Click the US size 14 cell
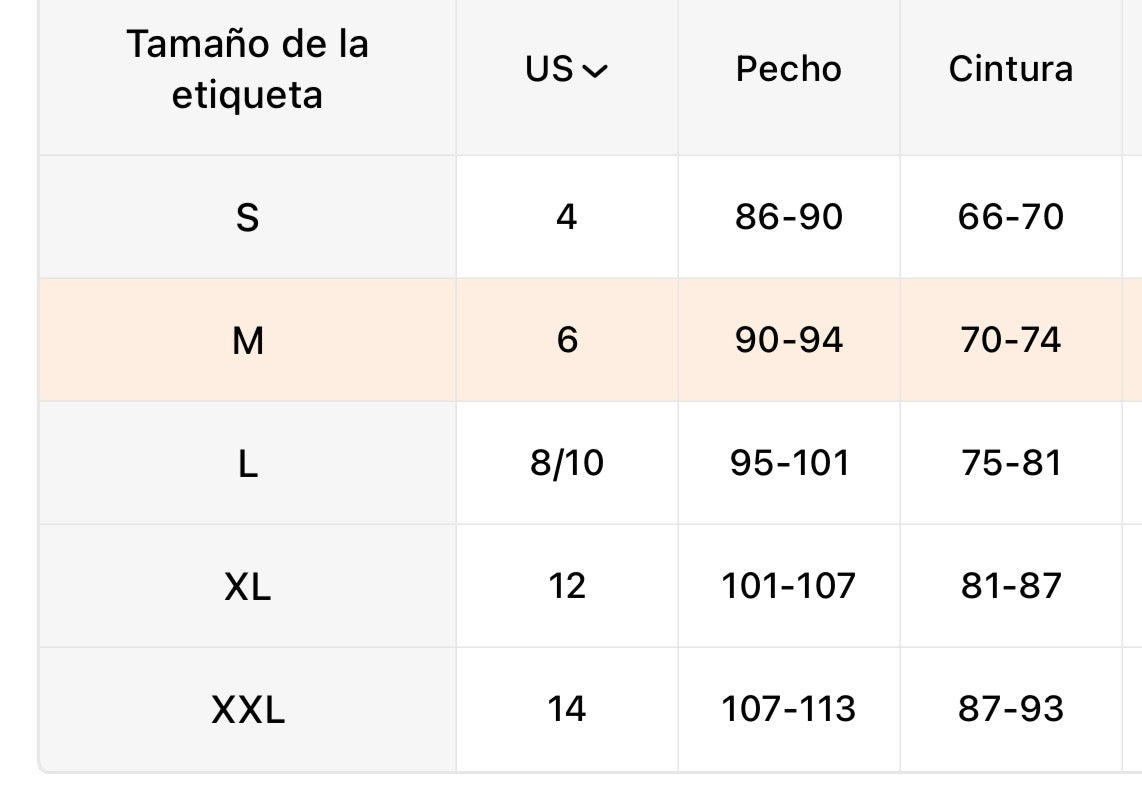This screenshot has height=801, width=1142. pyautogui.click(x=567, y=709)
